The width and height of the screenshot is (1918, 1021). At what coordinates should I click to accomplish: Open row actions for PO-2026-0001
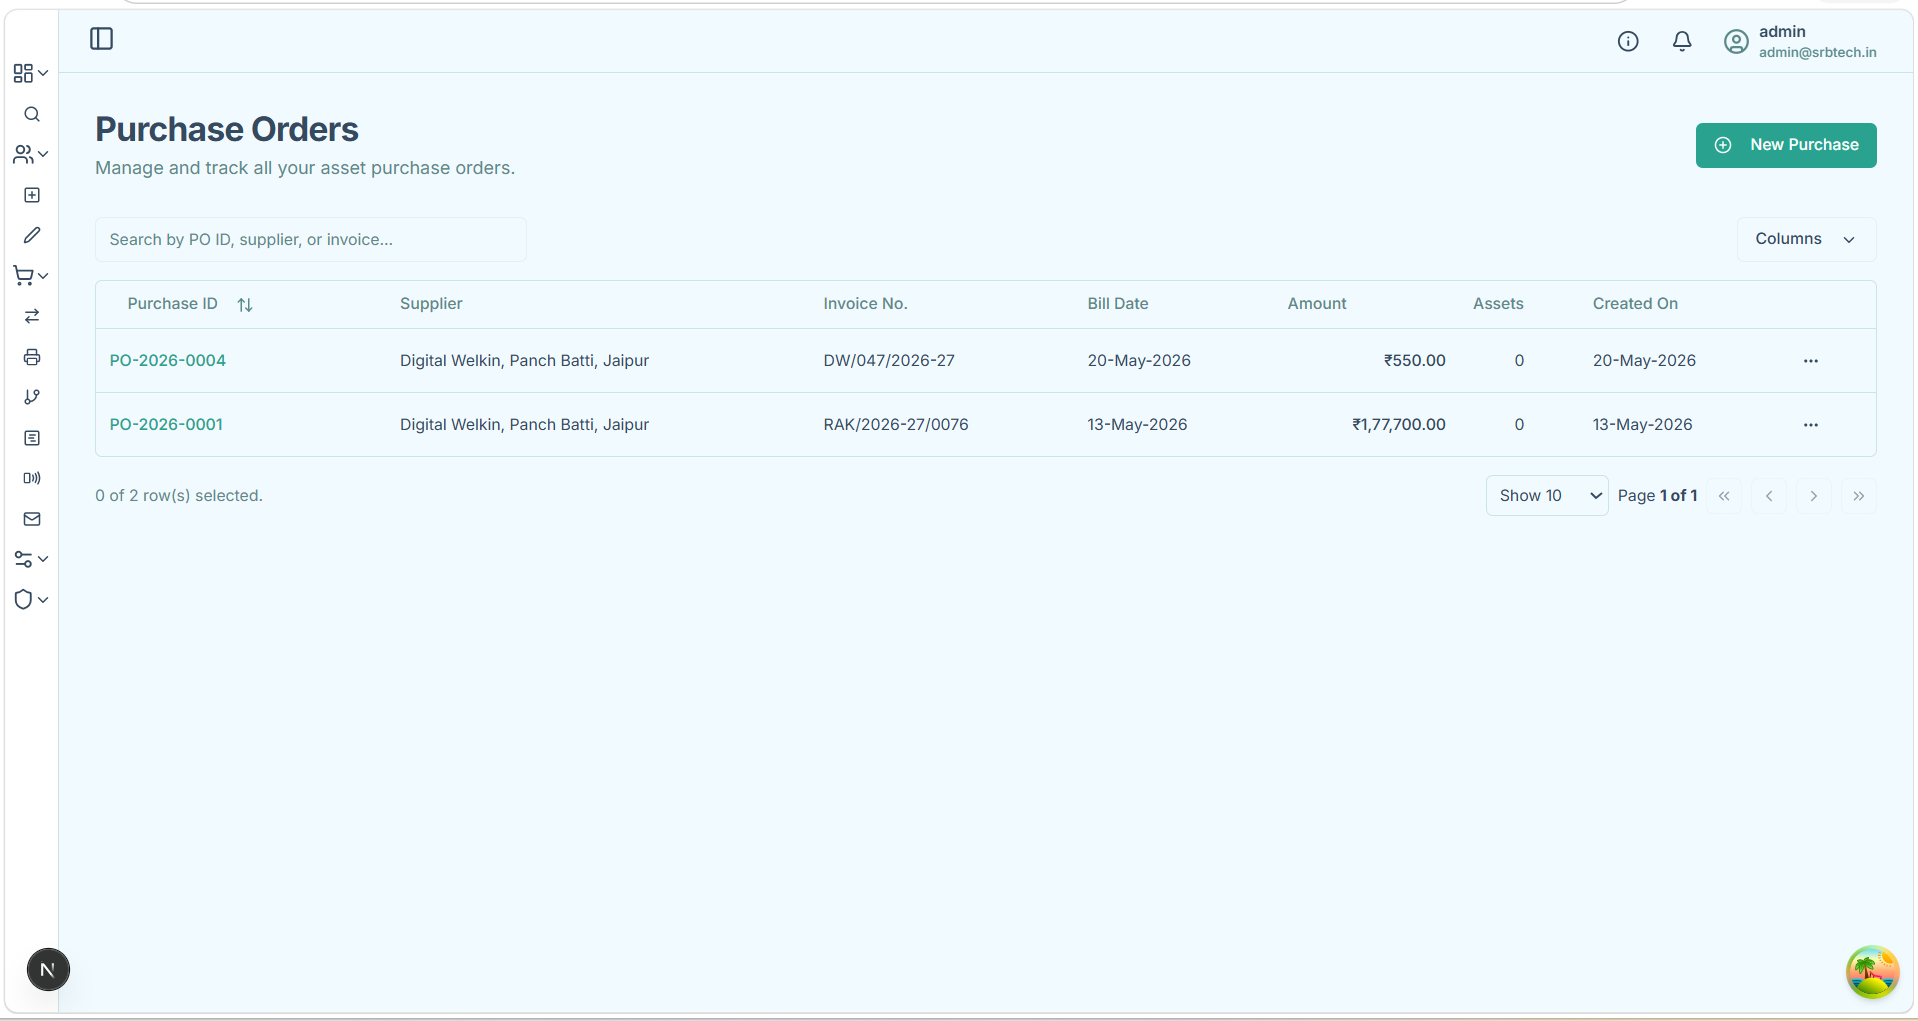[1811, 425]
